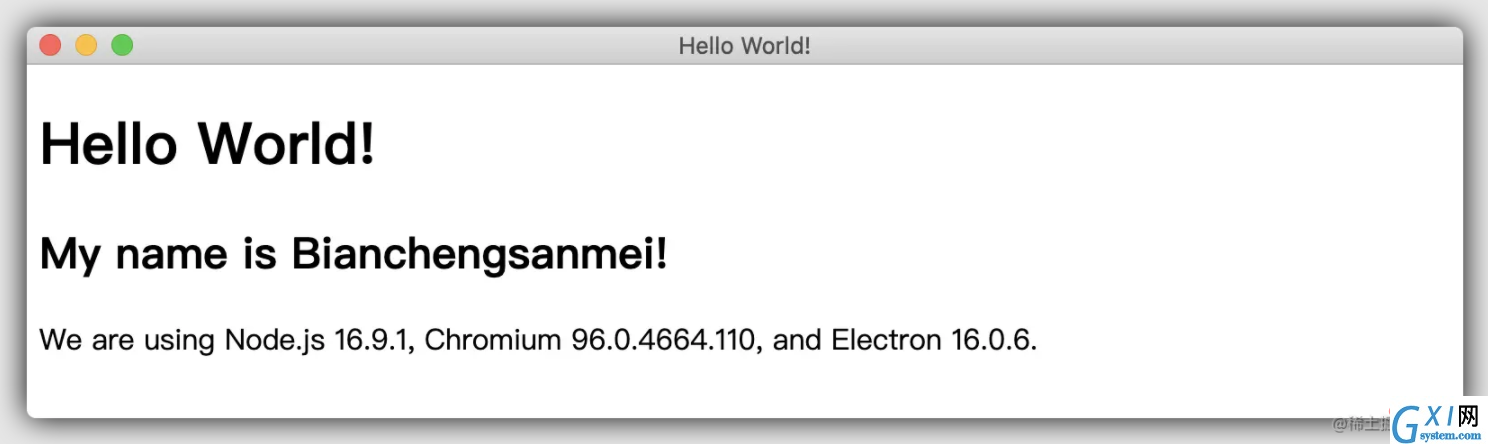This screenshot has height=444, width=1488.
Task: Select the word "Bianchengsanmei!" in subheading
Action: [x=479, y=255]
